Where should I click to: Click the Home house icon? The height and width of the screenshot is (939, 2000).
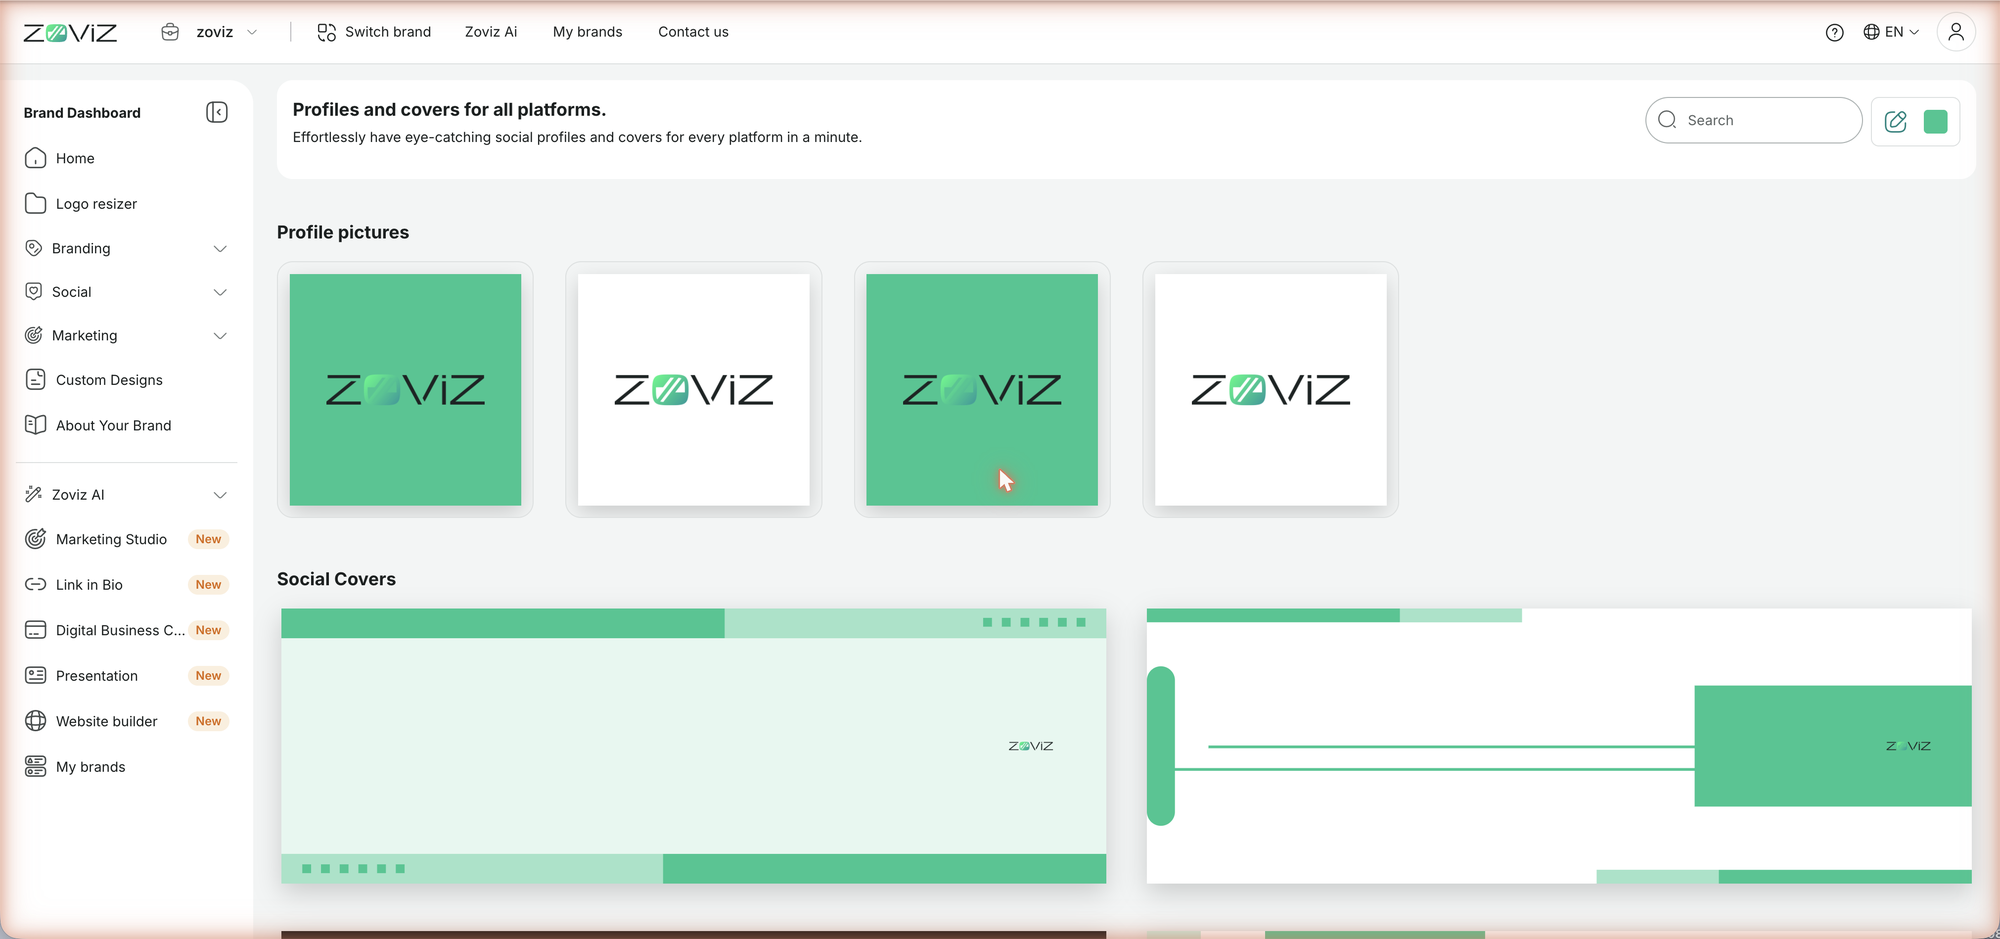(x=35, y=158)
